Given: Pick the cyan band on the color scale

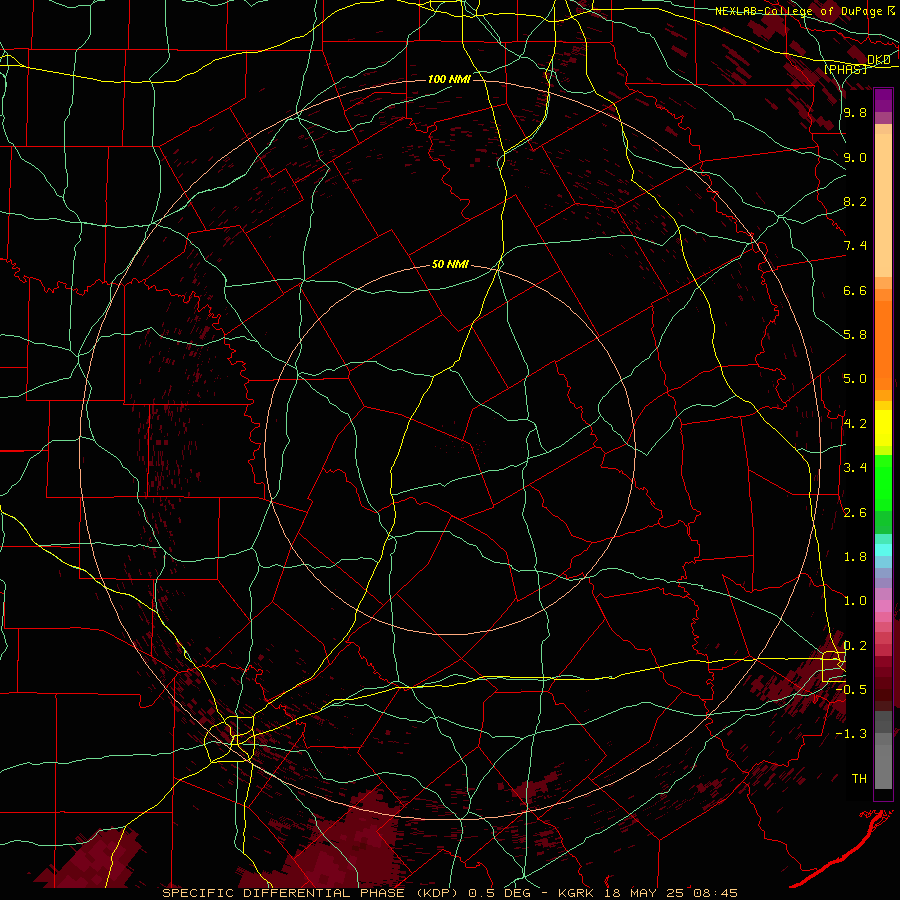Looking at the screenshot, I should 883,550.
